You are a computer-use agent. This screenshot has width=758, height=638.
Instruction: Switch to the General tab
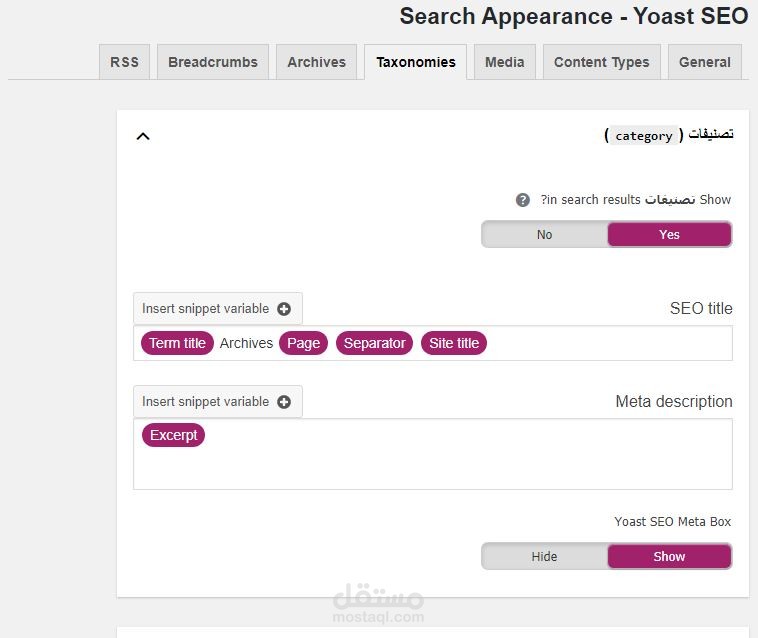[704, 62]
